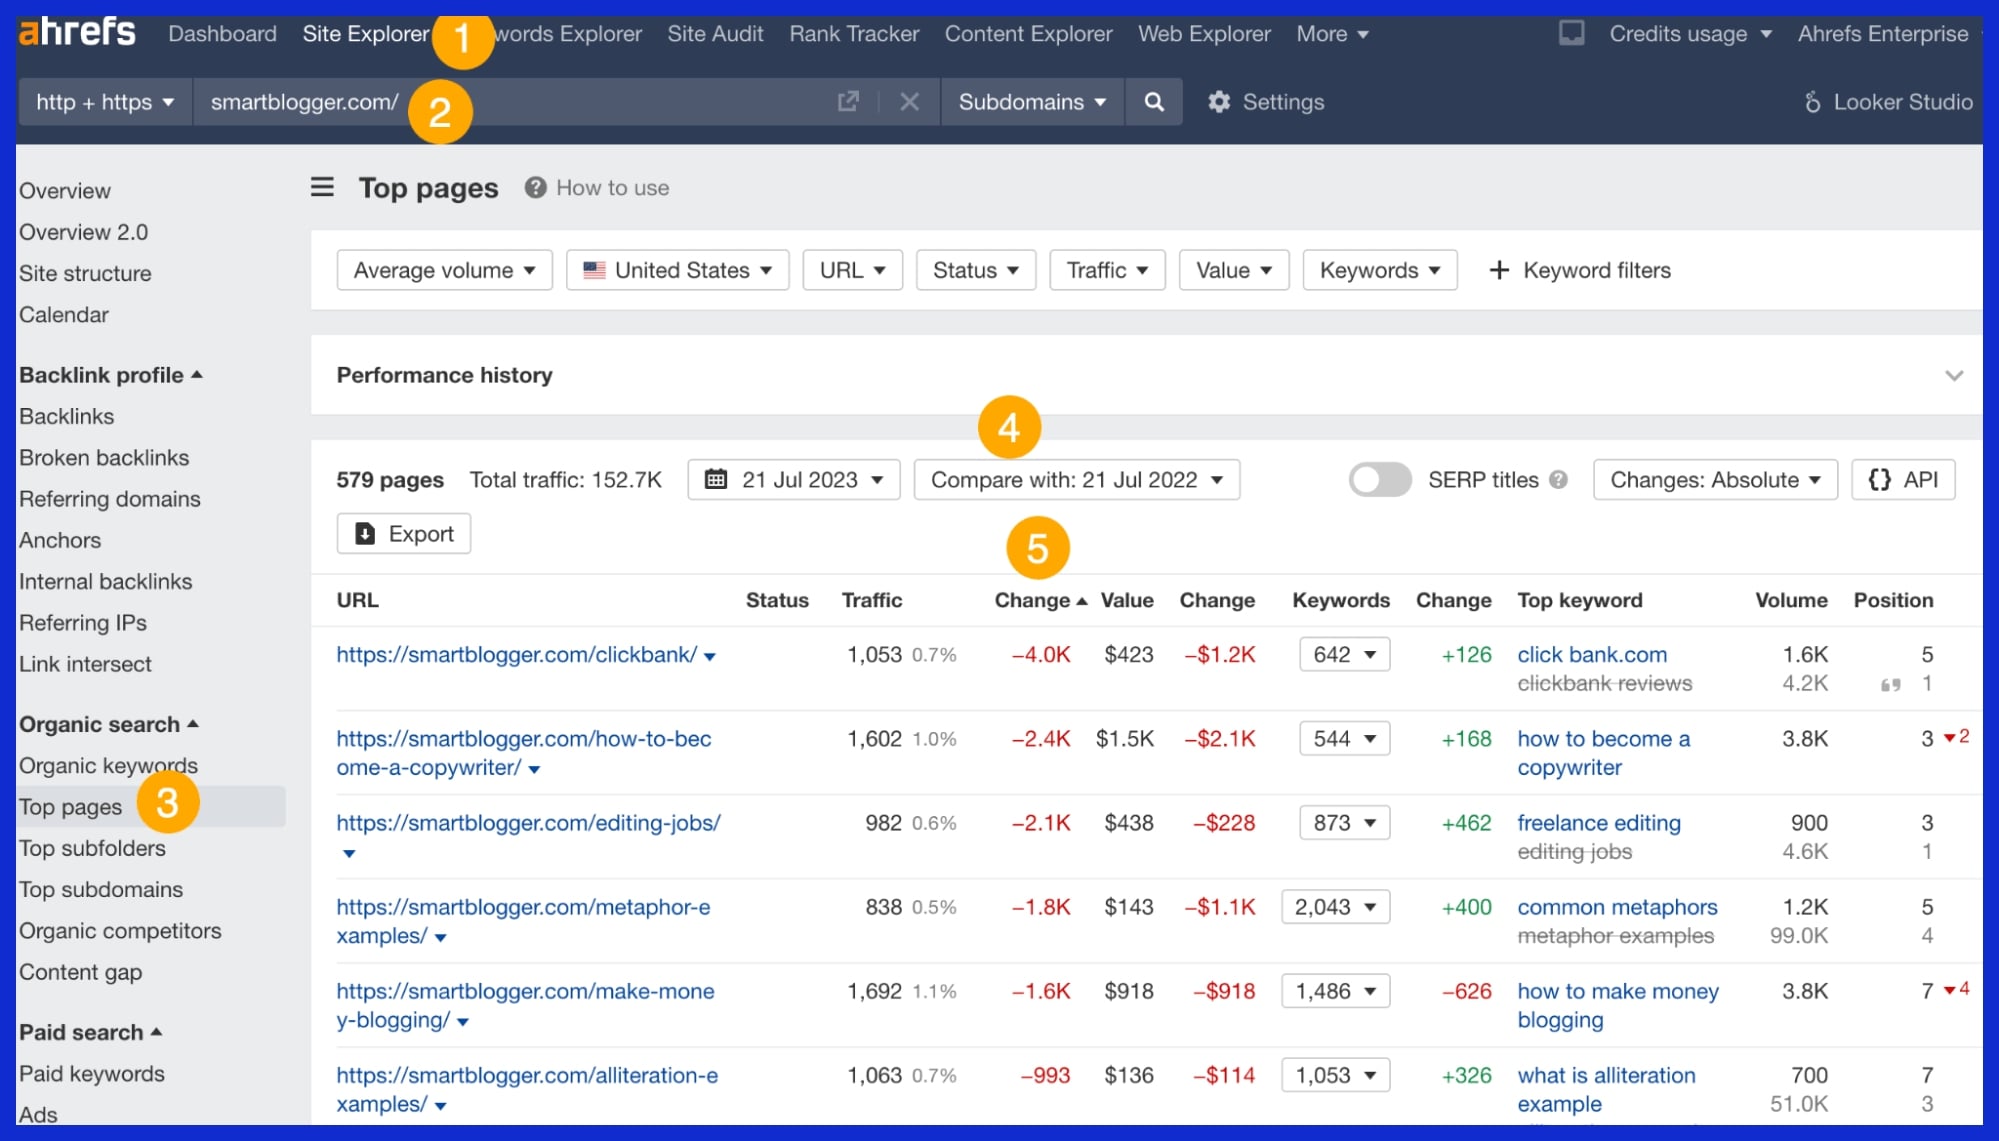Open Content gap in sidebar
Screen dimensions: 1999x1141
(x=81, y=972)
